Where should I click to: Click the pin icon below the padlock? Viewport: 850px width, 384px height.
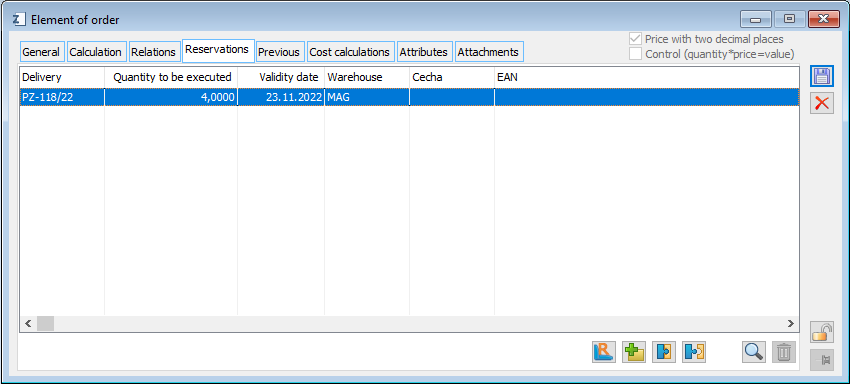point(822,360)
